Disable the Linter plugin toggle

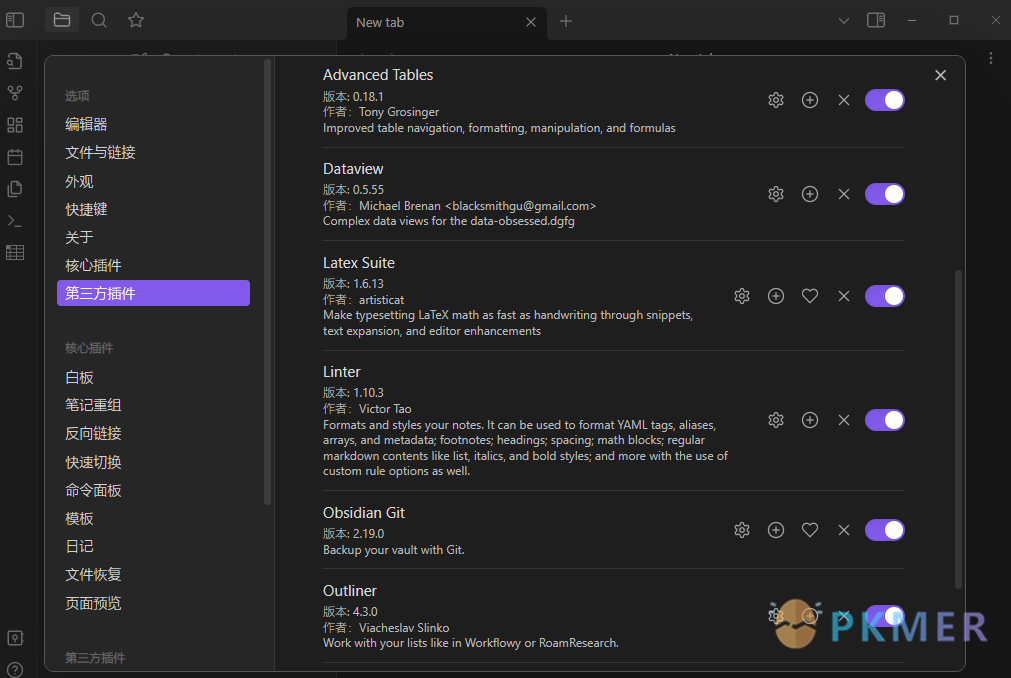pyautogui.click(x=885, y=420)
